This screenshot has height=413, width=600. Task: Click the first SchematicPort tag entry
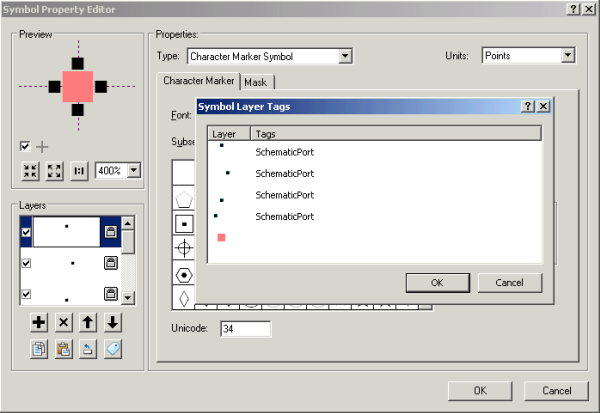[x=284, y=152]
